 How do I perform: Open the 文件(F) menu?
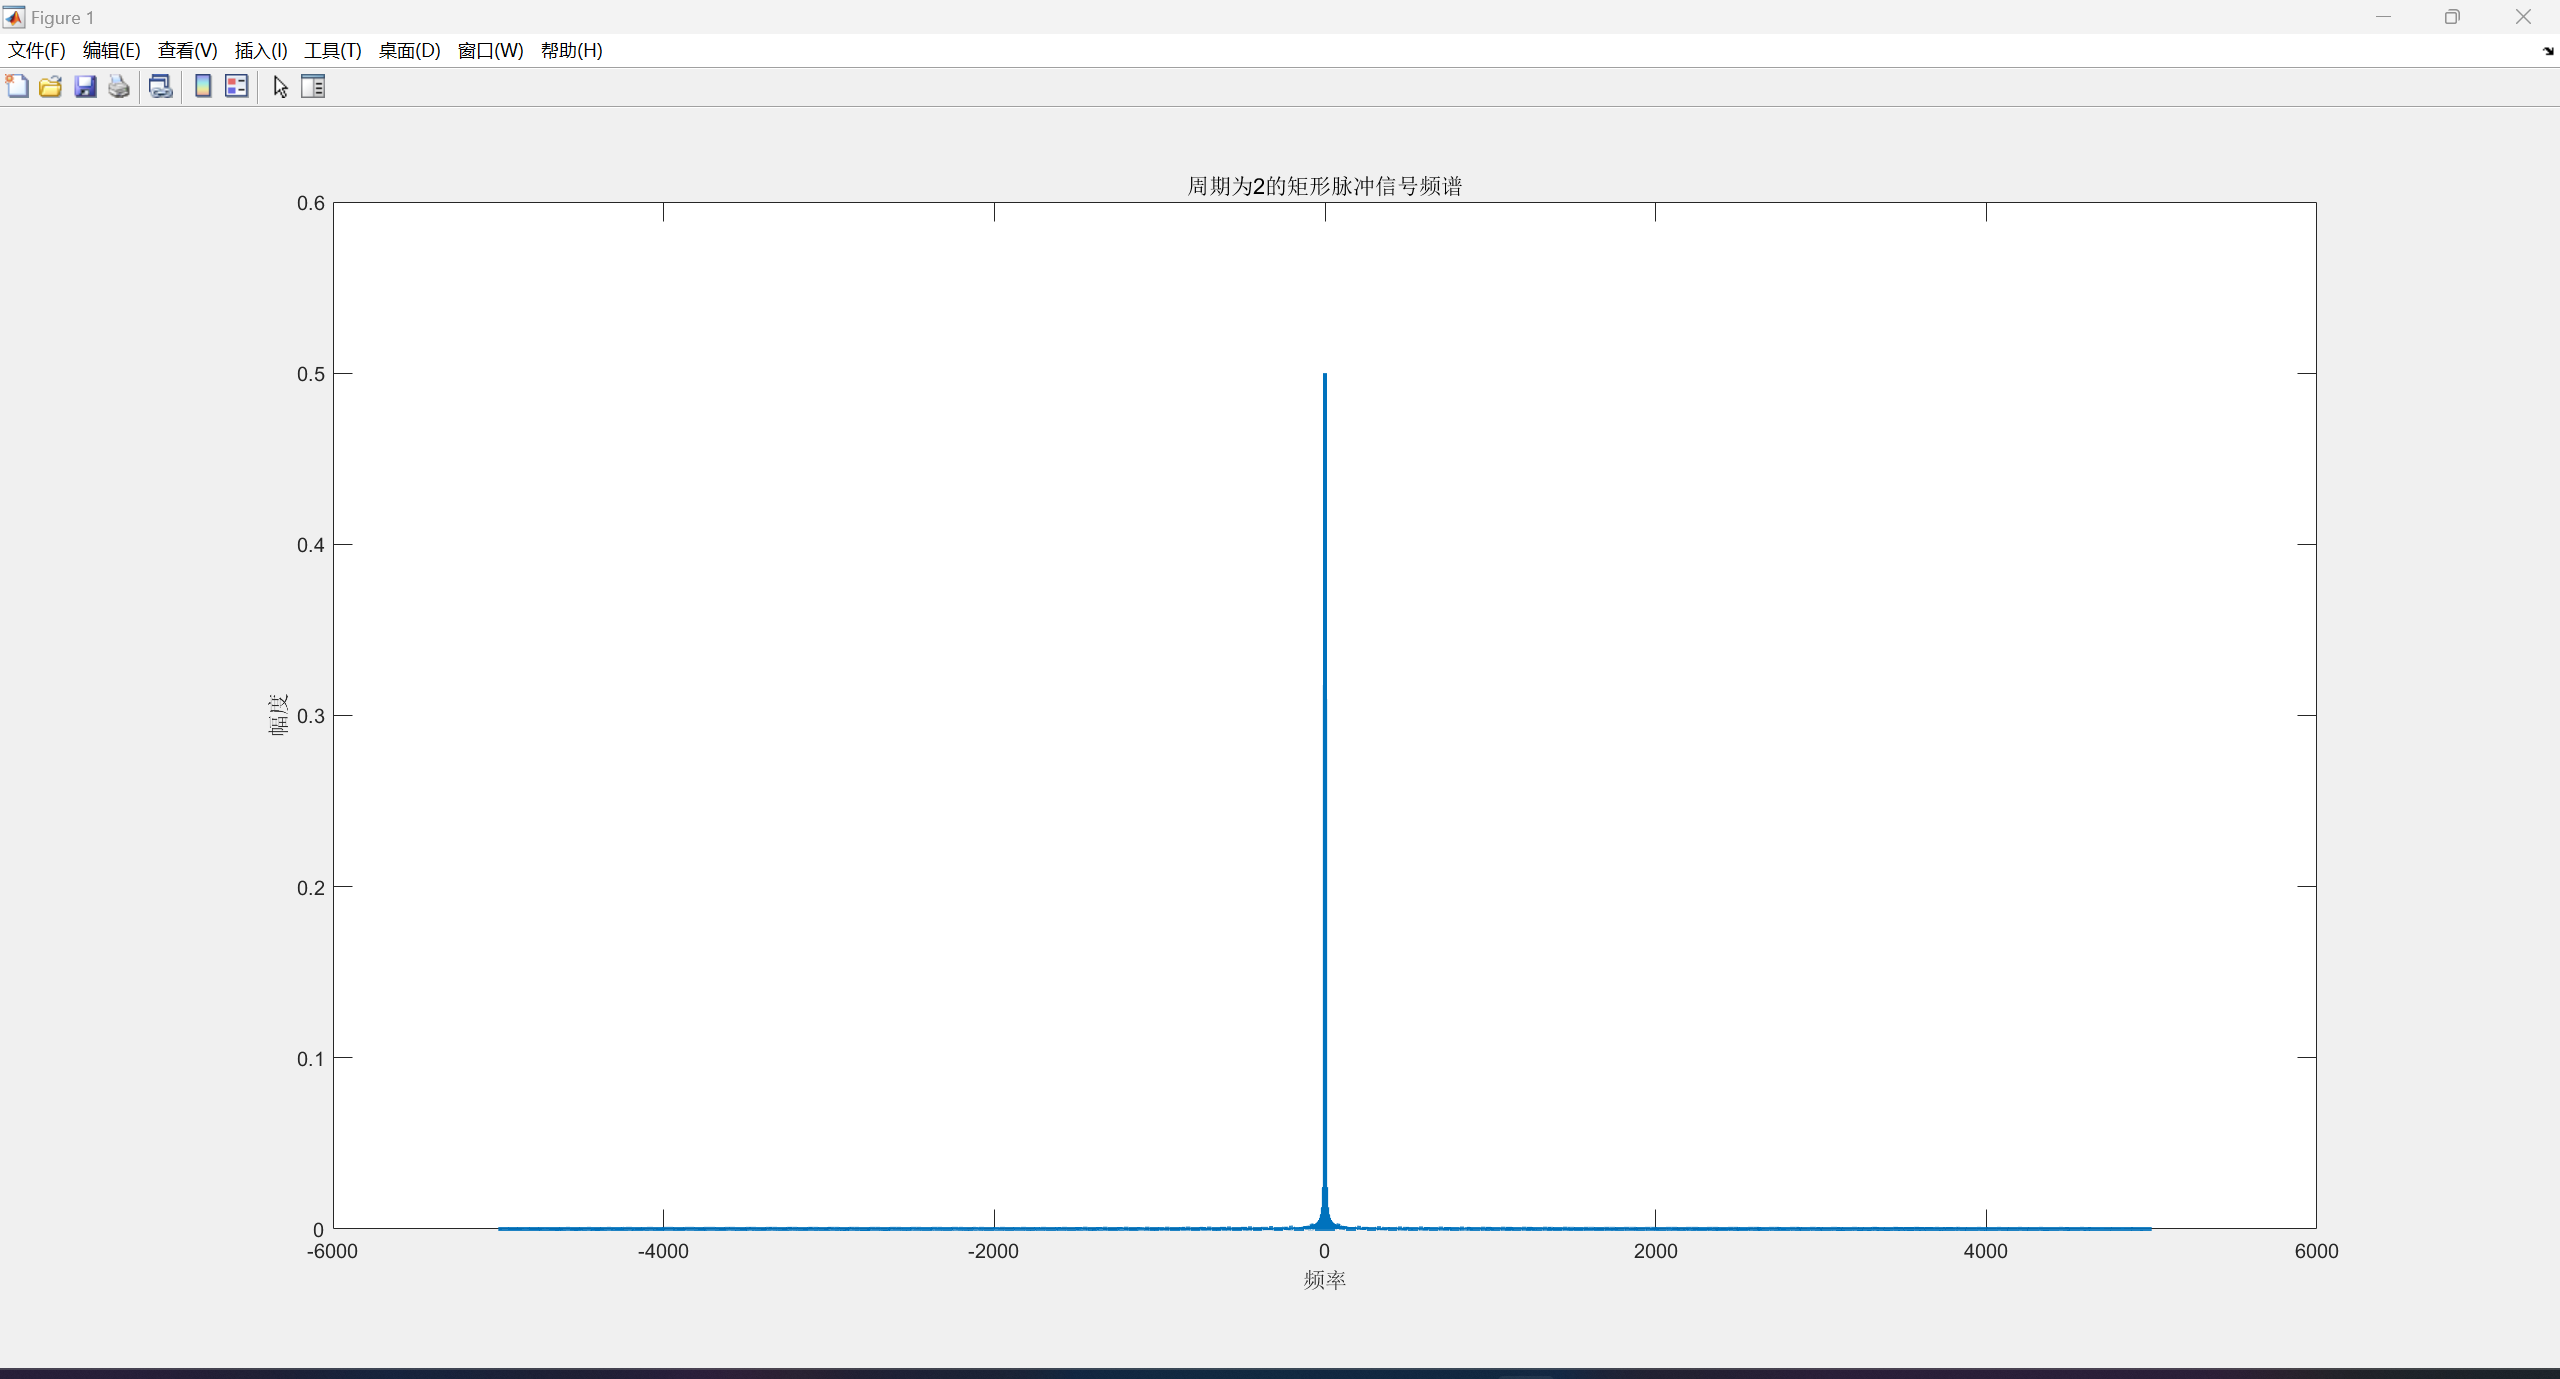(37, 51)
